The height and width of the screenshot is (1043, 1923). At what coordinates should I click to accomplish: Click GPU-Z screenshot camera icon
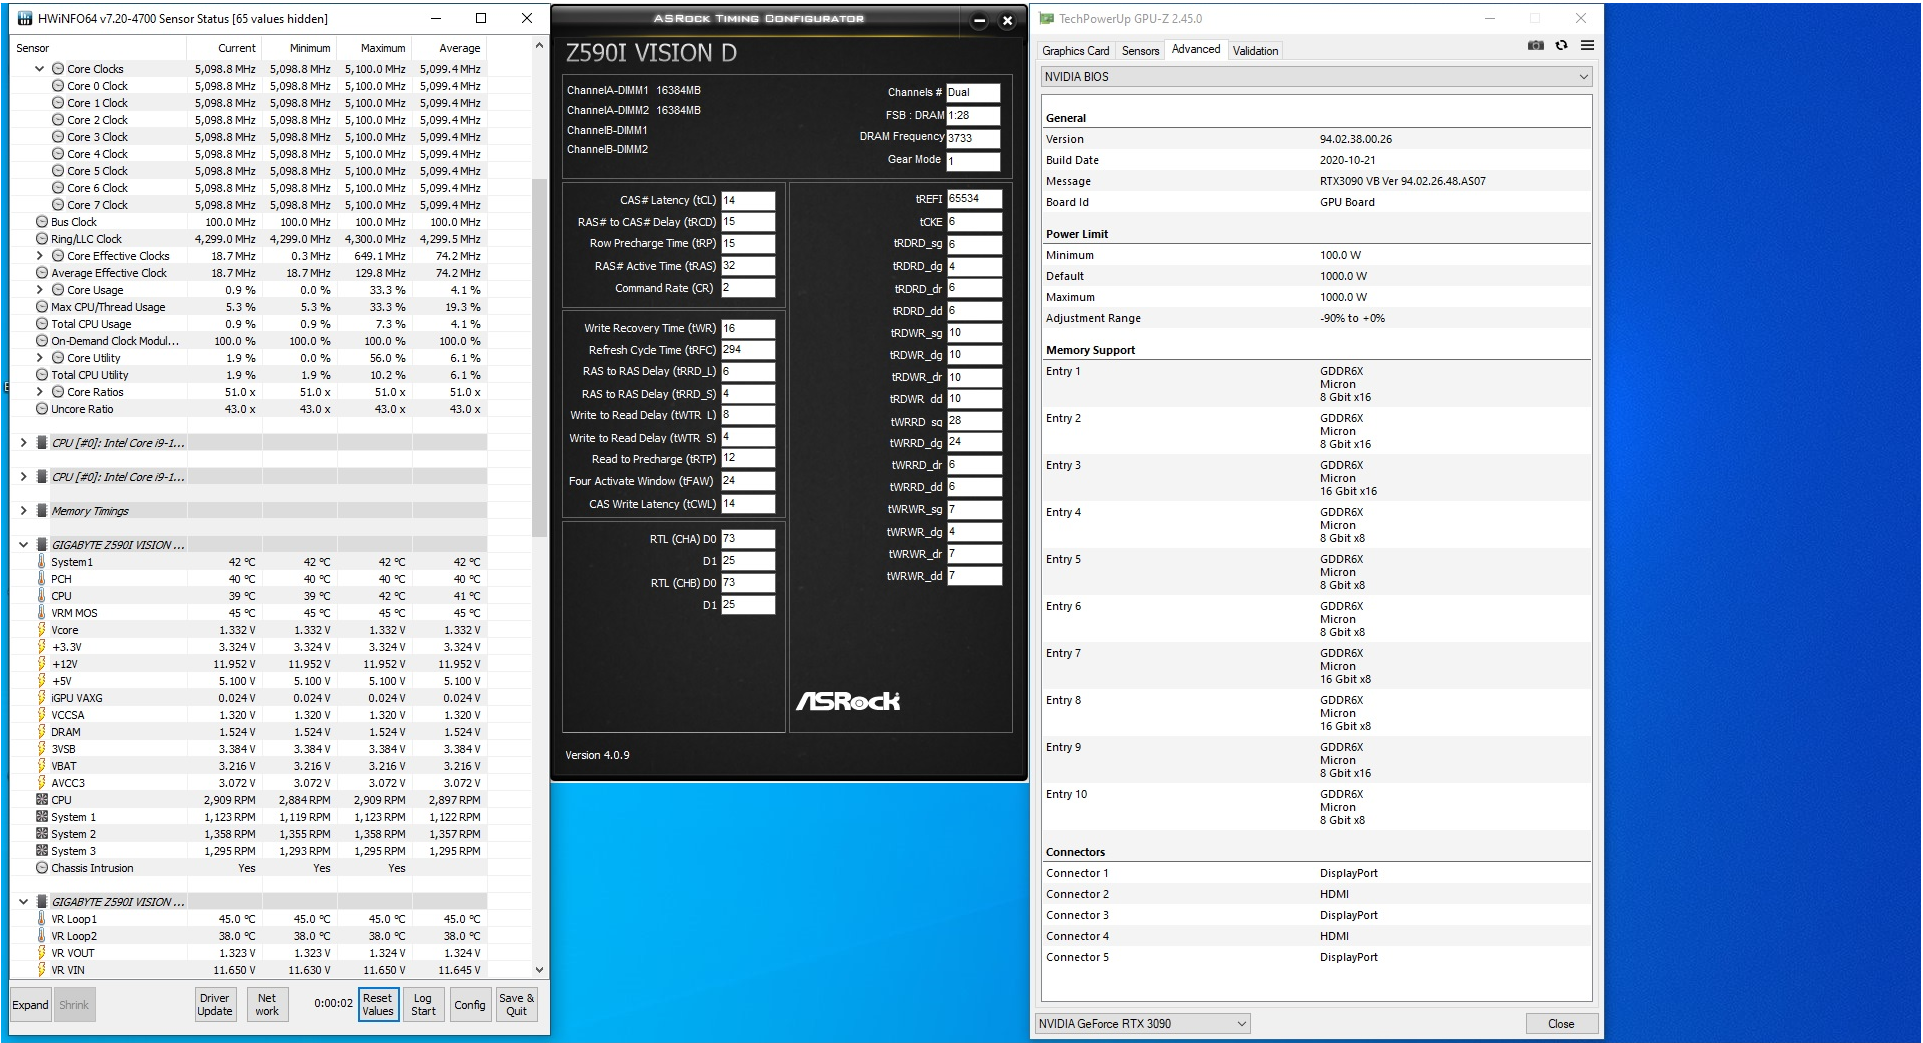point(1536,45)
